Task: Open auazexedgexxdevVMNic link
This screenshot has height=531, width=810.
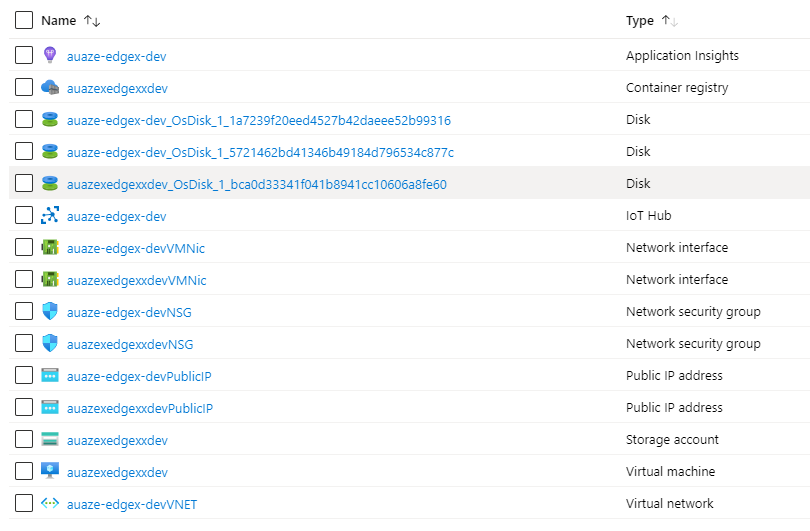Action: tap(137, 280)
